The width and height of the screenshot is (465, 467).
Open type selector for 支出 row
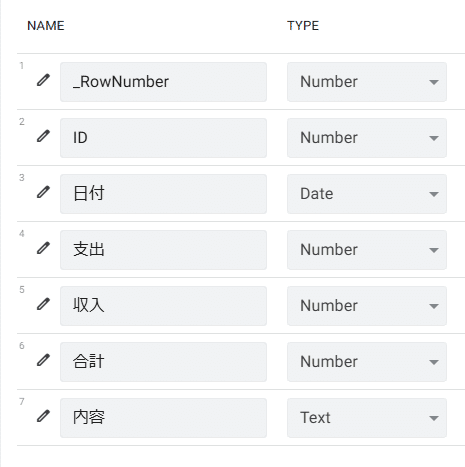coord(367,250)
